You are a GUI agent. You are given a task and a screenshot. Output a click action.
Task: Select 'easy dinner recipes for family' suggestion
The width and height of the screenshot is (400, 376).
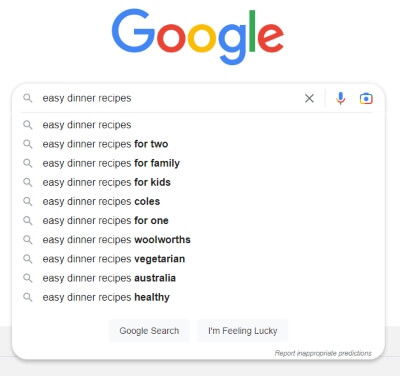click(x=198, y=163)
